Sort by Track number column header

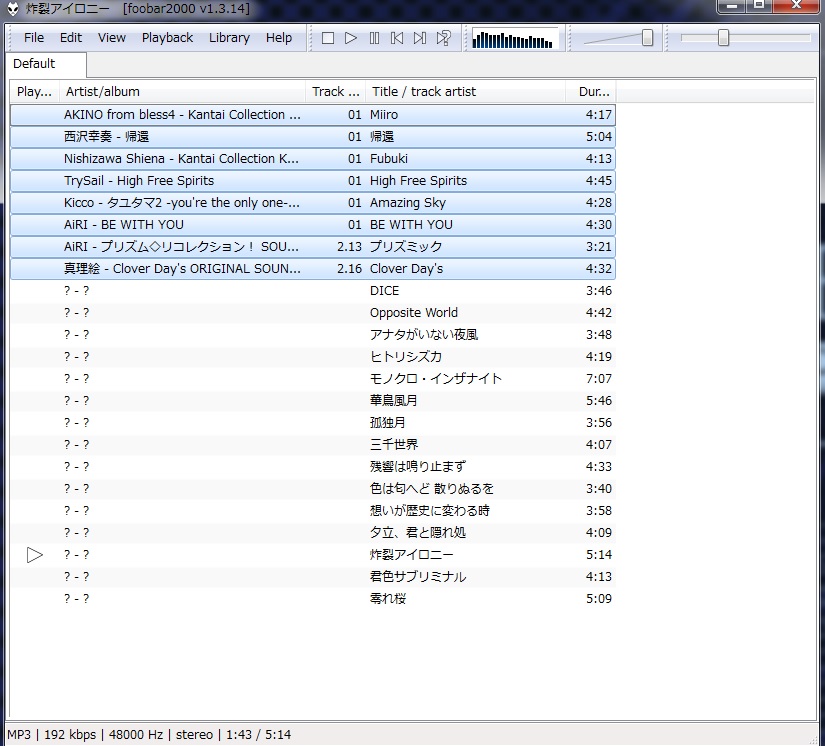335,92
